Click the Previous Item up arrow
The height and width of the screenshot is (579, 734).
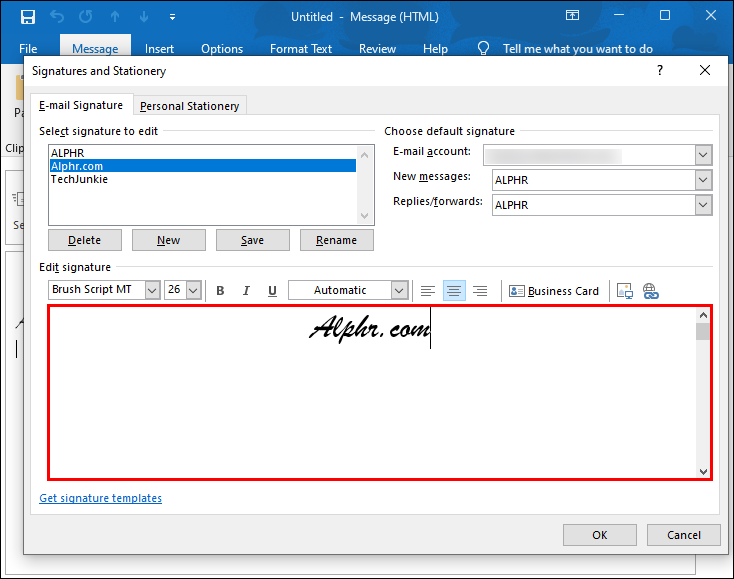coord(115,17)
